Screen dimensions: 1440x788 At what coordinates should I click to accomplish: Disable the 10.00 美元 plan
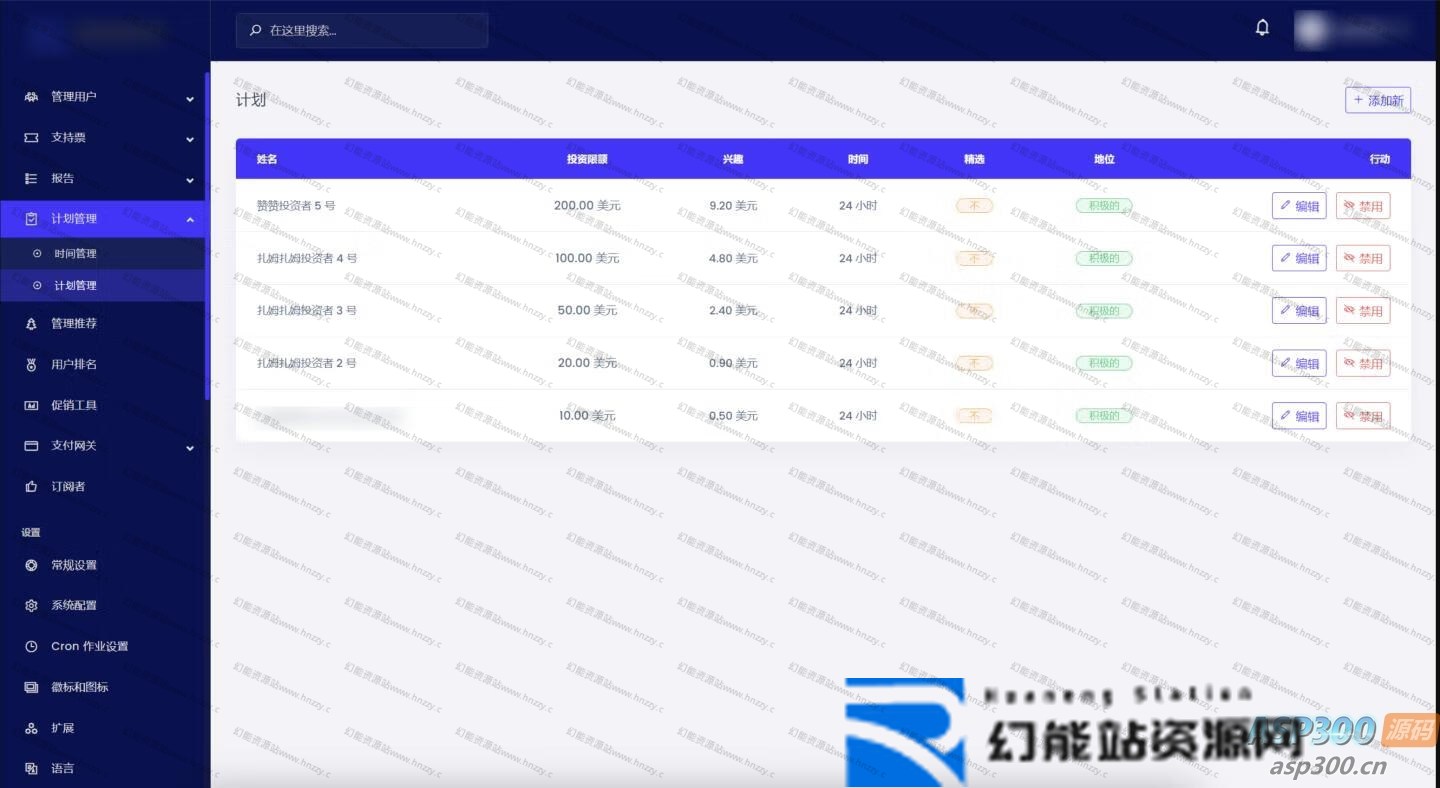point(1362,416)
